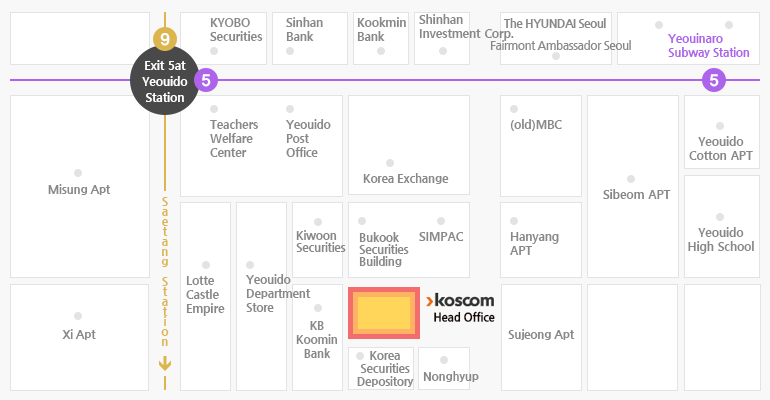Click the KYOBO Securities block
The width and height of the screenshot is (770, 400).
click(223, 38)
